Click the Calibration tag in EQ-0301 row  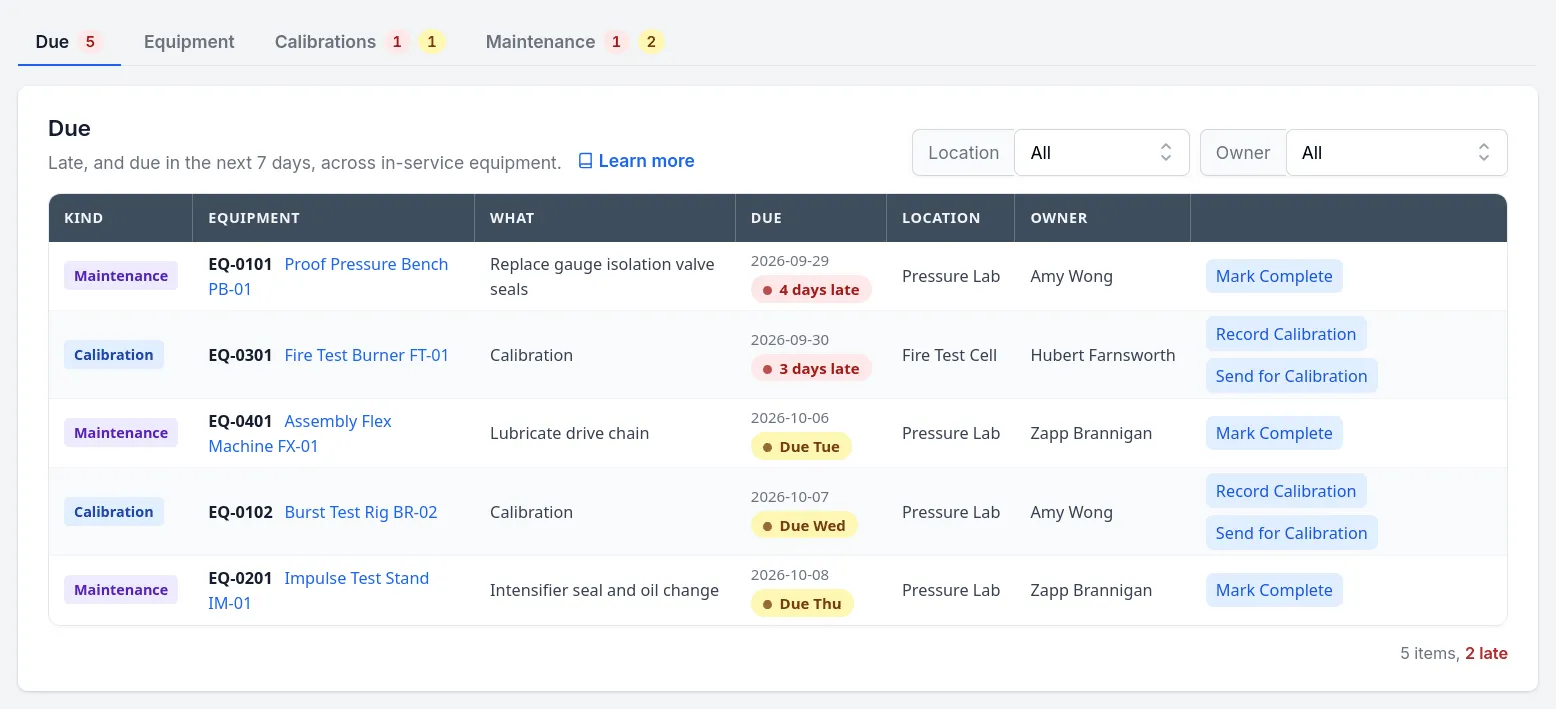click(114, 355)
